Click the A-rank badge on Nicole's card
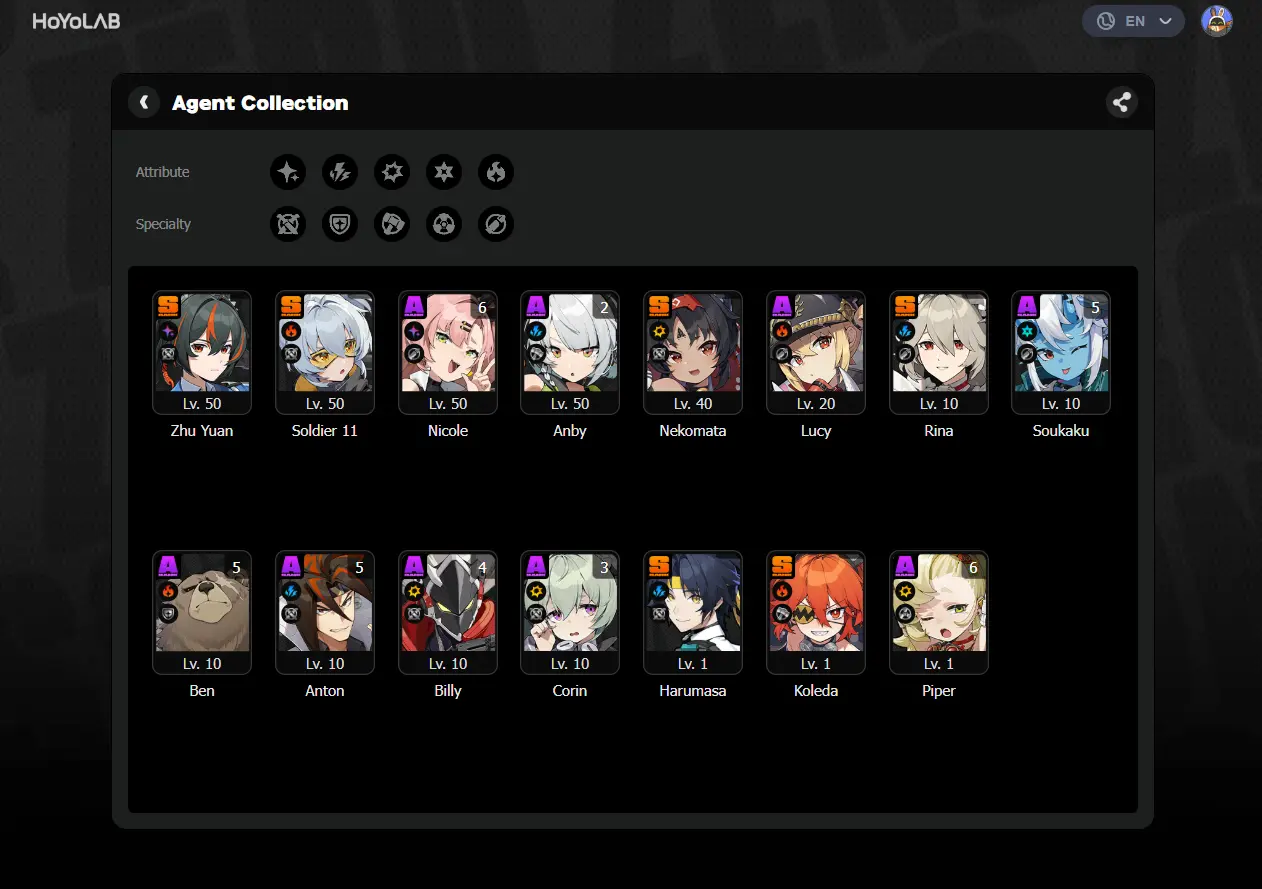This screenshot has height=889, width=1262. [414, 306]
